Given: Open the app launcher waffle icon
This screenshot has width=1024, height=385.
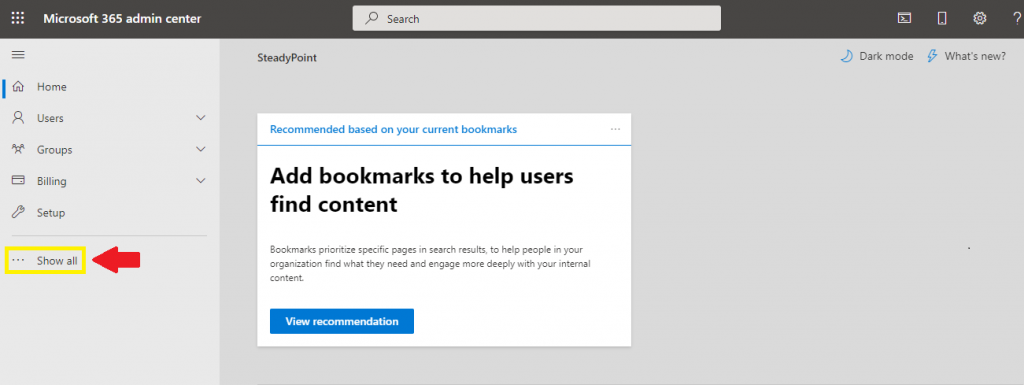Looking at the screenshot, I should pyautogui.click(x=18, y=18).
